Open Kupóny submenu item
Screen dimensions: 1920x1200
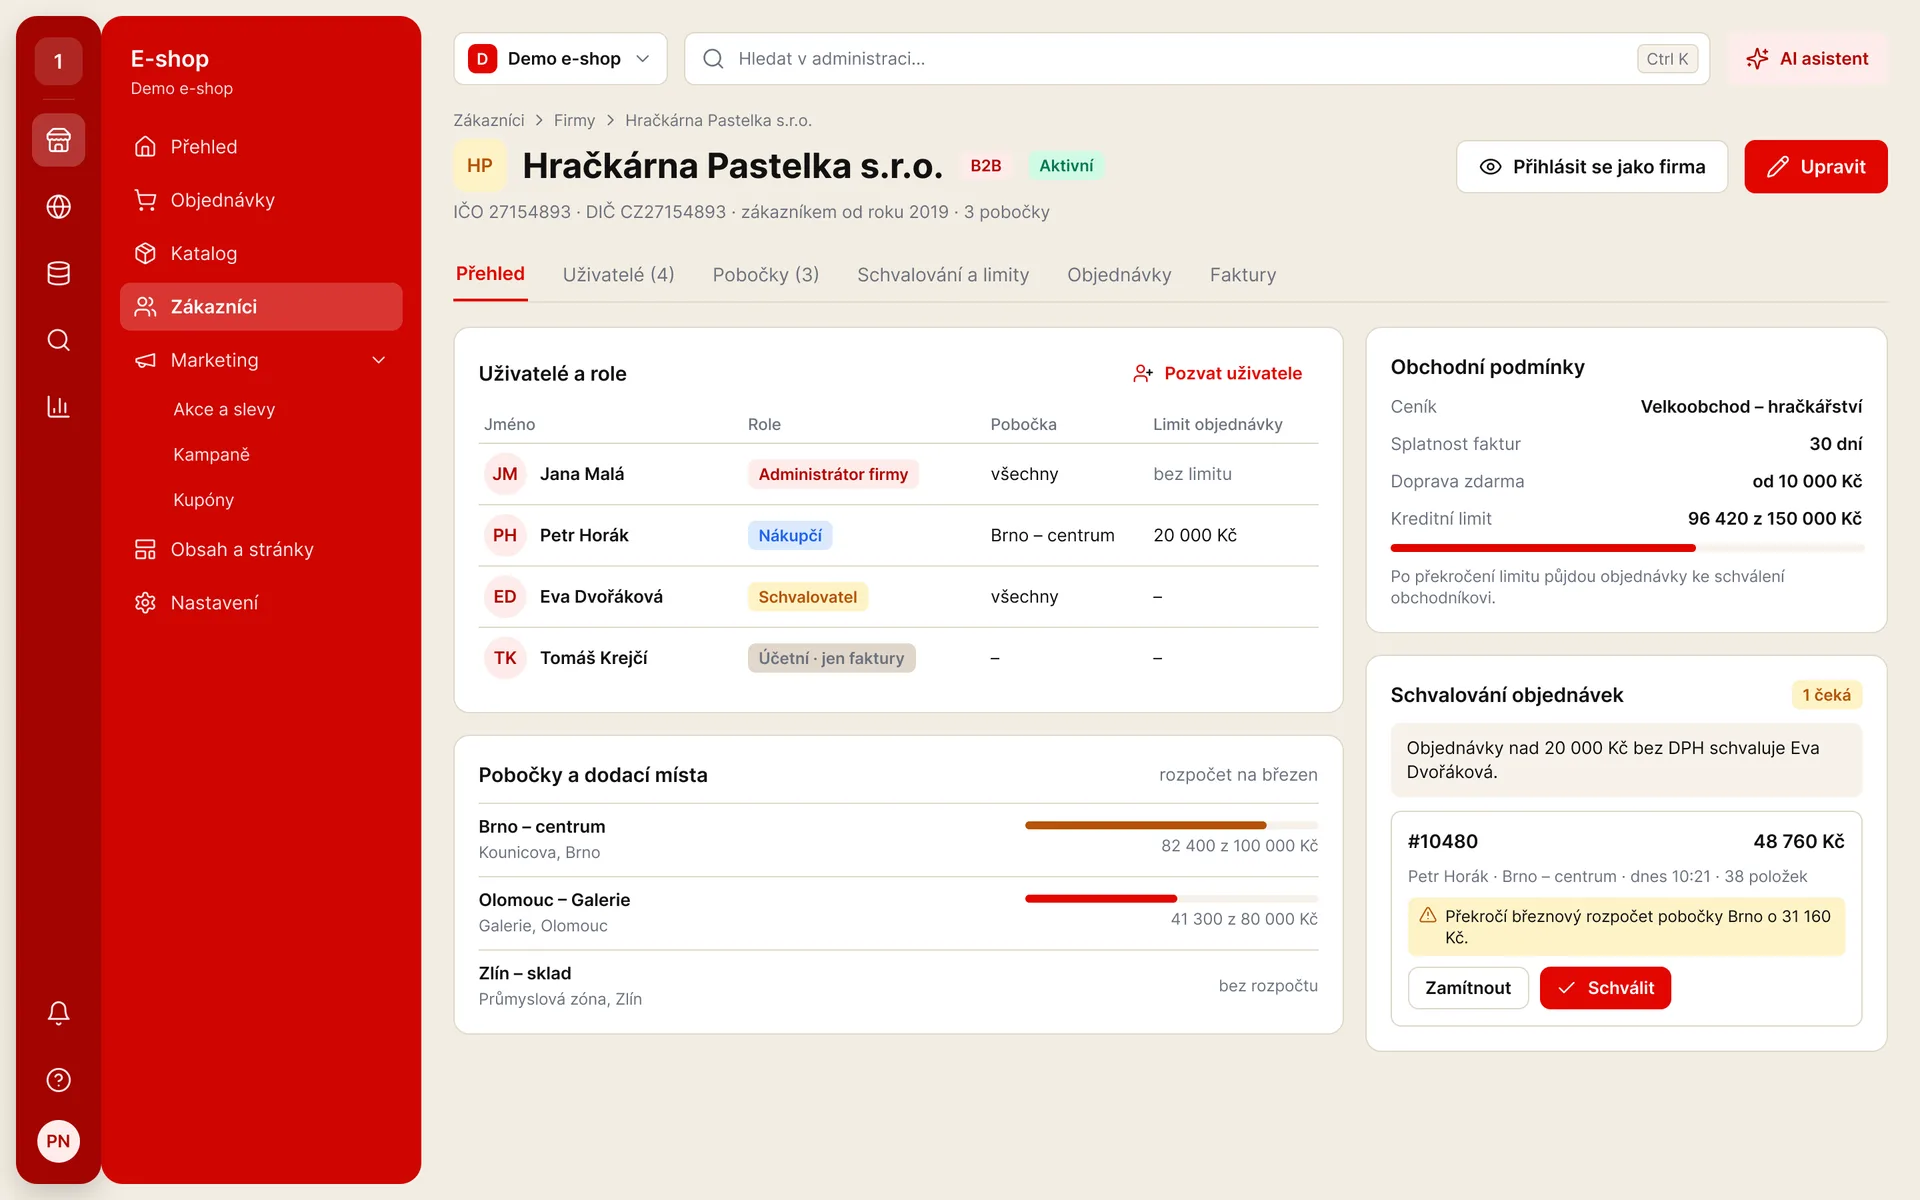pos(203,500)
